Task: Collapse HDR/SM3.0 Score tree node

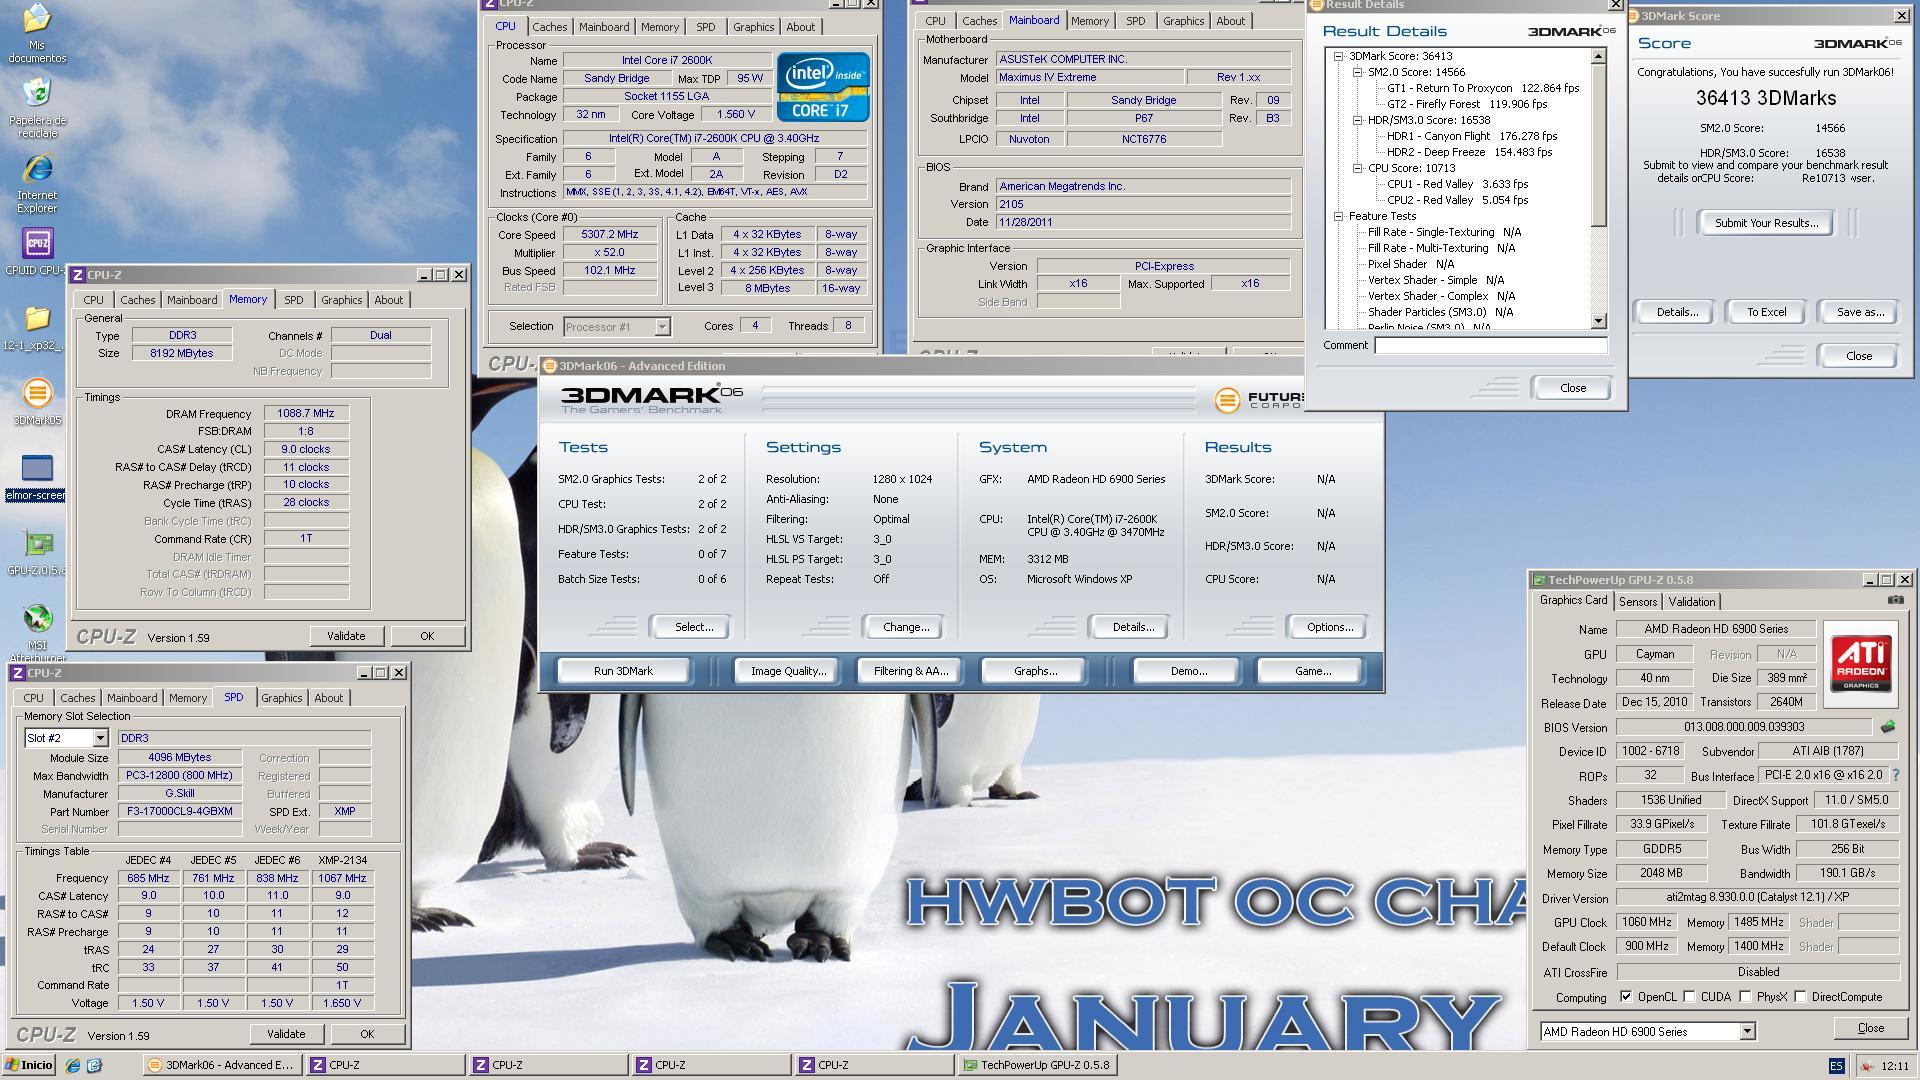Action: click(1357, 120)
